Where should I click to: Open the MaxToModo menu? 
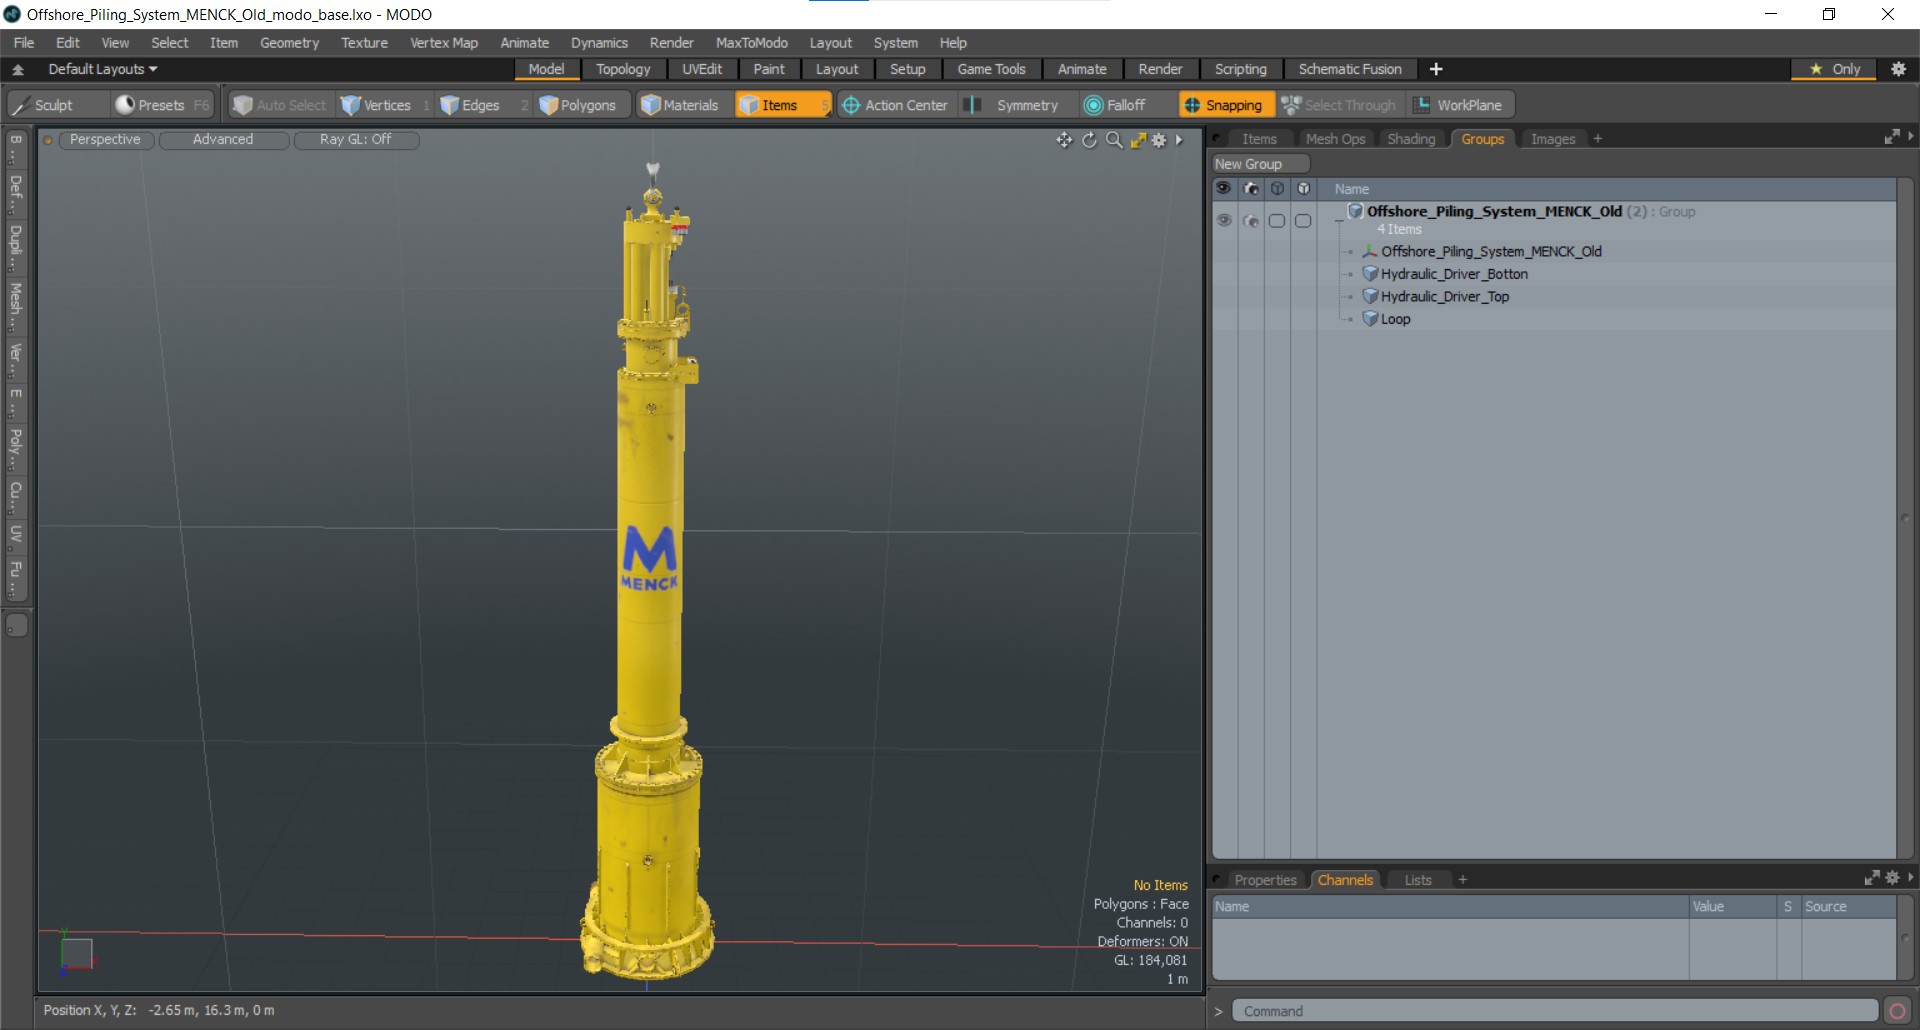click(x=751, y=43)
